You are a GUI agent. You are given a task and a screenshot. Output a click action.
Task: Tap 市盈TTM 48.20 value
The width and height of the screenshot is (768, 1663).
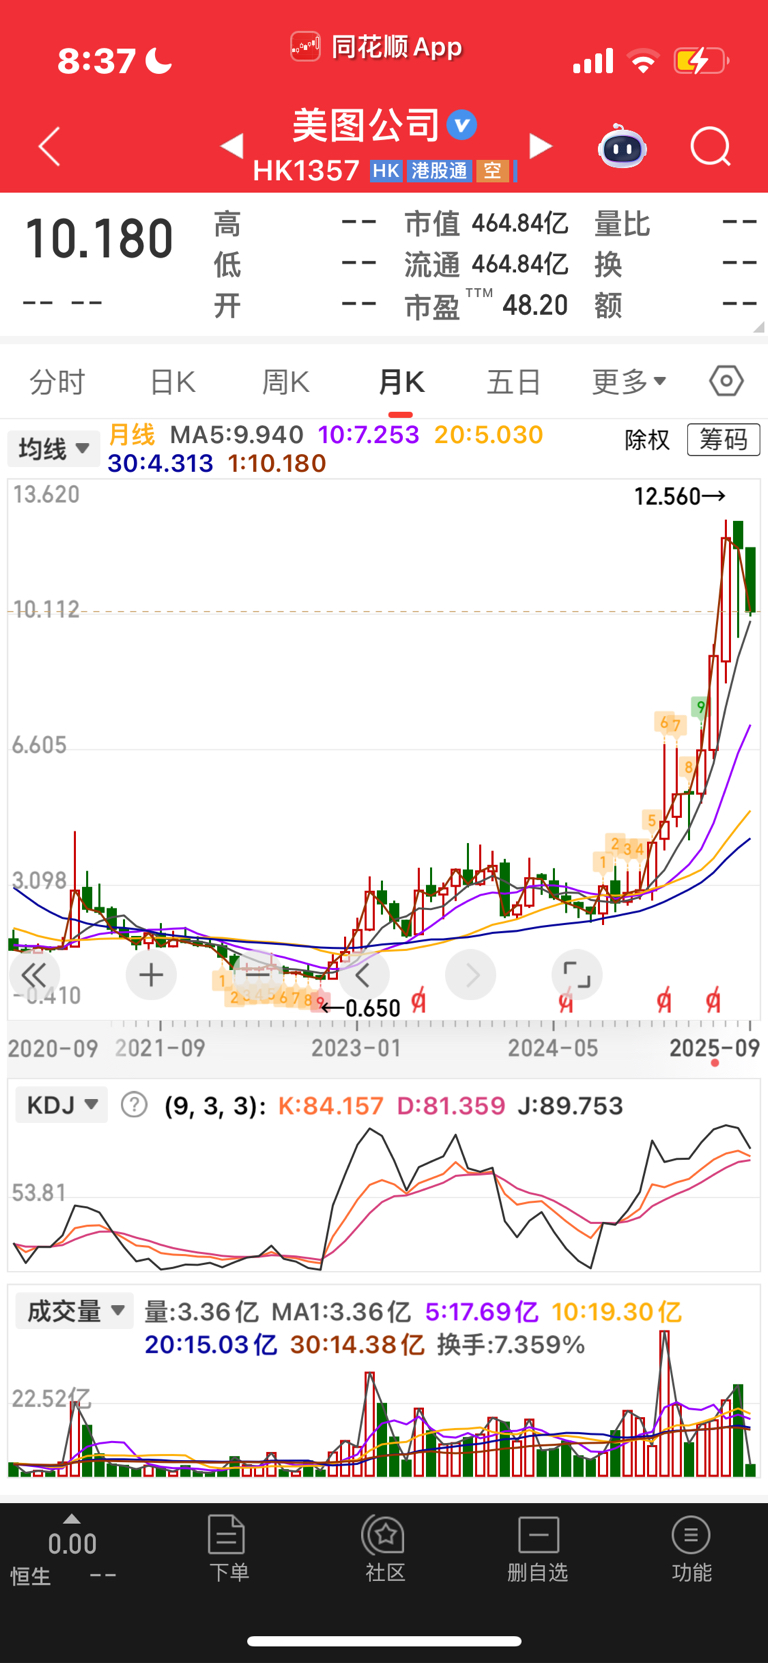click(x=486, y=305)
